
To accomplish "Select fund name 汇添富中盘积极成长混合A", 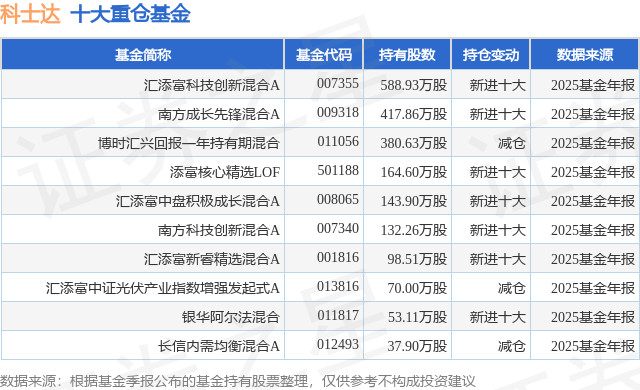I will pyautogui.click(x=198, y=201).
